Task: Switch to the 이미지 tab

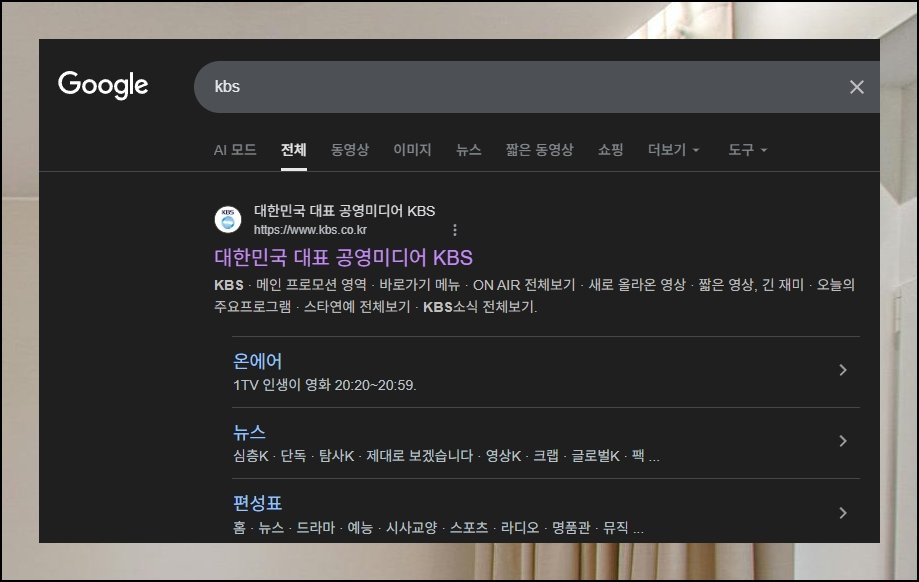Action: pos(412,150)
